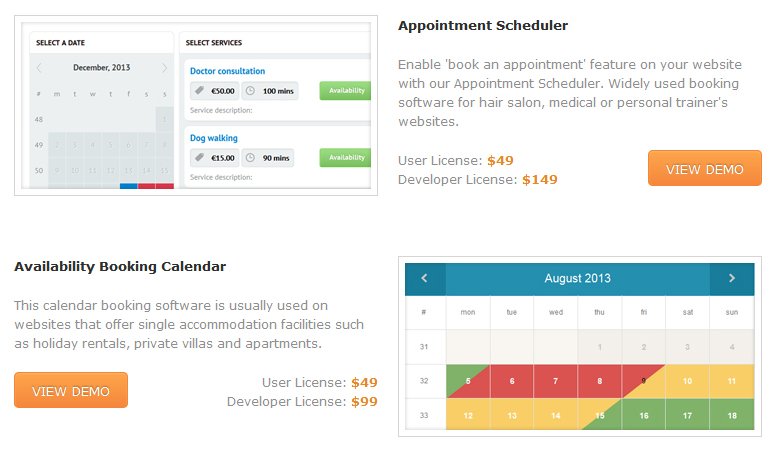Check Availability for Dog walking

click(x=346, y=158)
